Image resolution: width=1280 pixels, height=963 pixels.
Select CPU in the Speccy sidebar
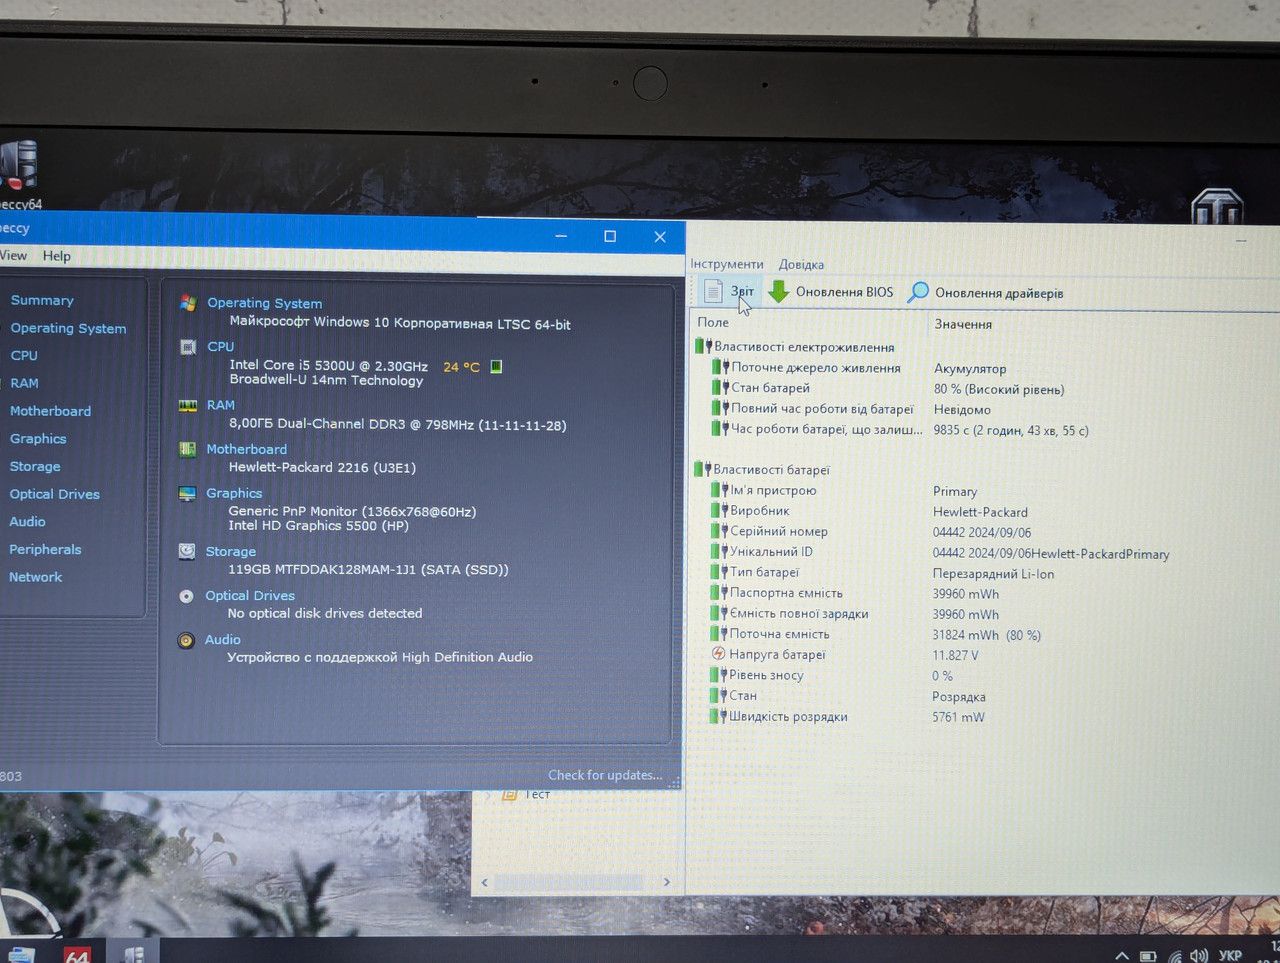(24, 355)
